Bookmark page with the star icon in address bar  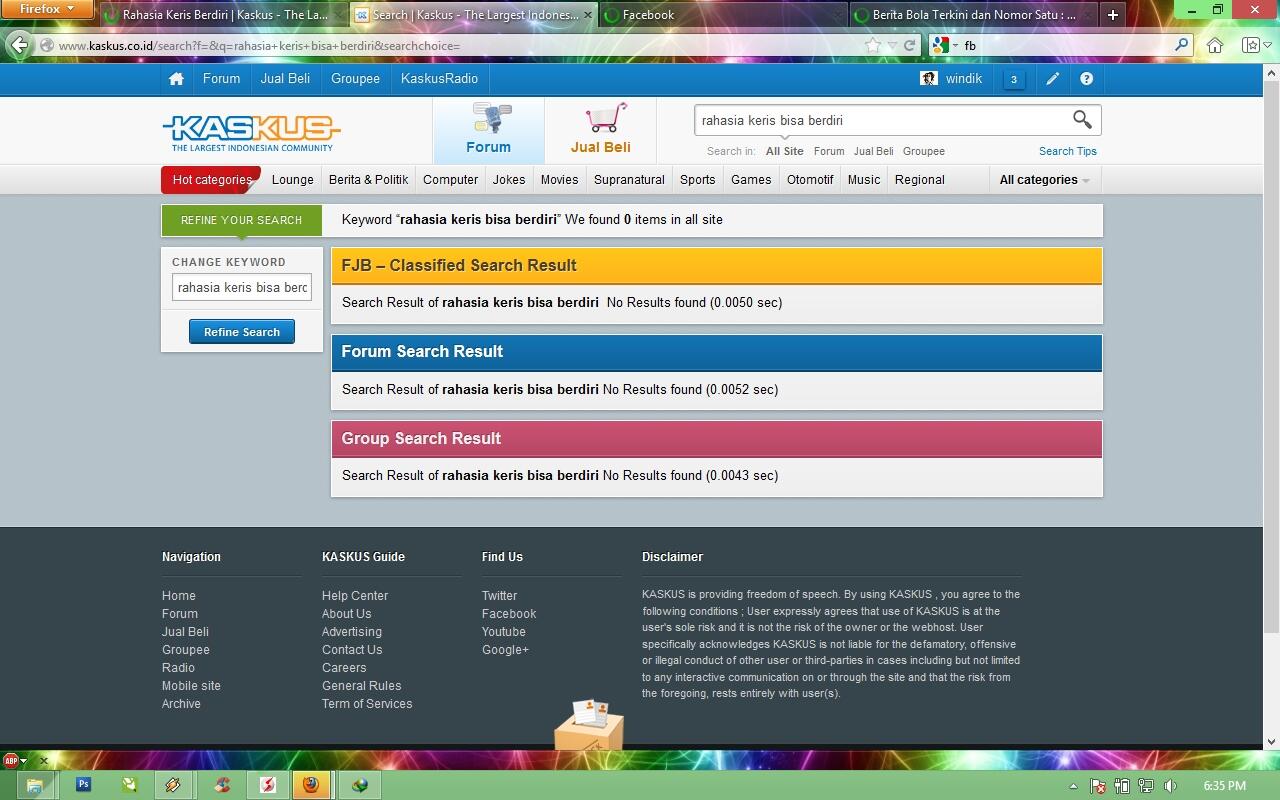click(873, 45)
